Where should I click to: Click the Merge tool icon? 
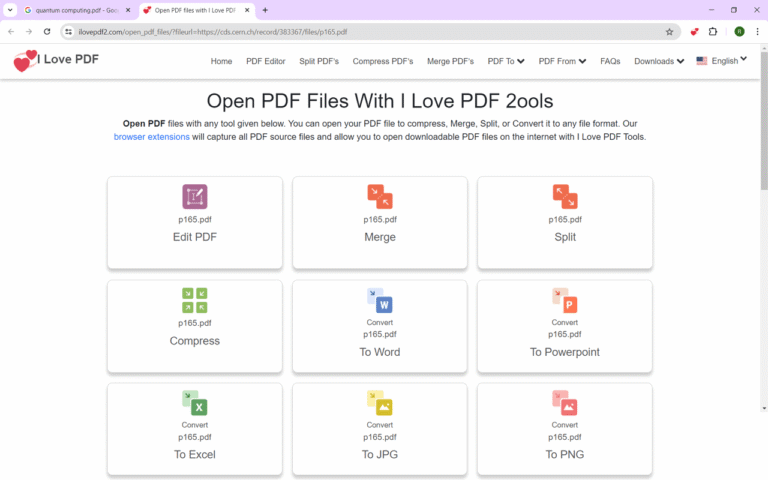click(x=380, y=196)
